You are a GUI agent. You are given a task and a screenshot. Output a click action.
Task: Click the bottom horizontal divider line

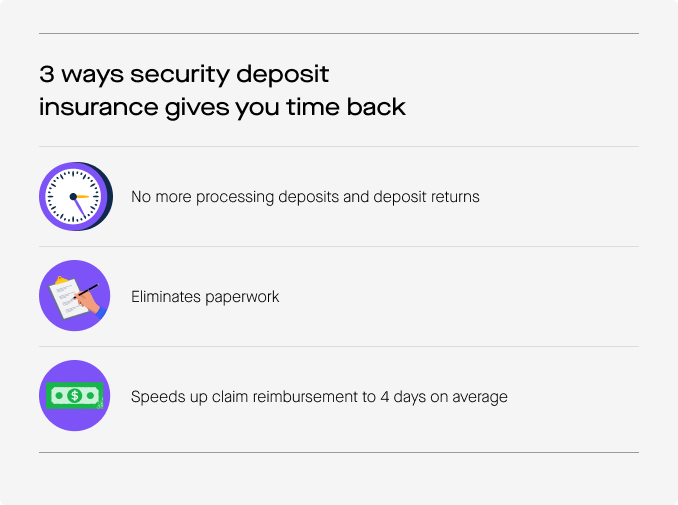click(339, 453)
